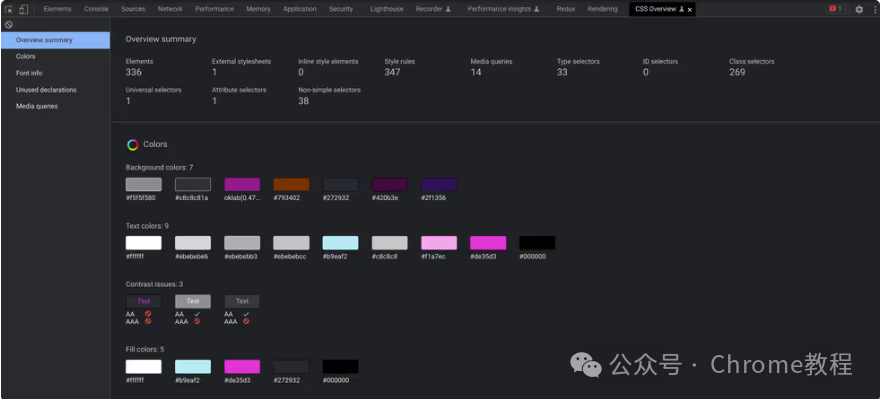
Task: Click text color swatch #000000
Action: (537, 243)
